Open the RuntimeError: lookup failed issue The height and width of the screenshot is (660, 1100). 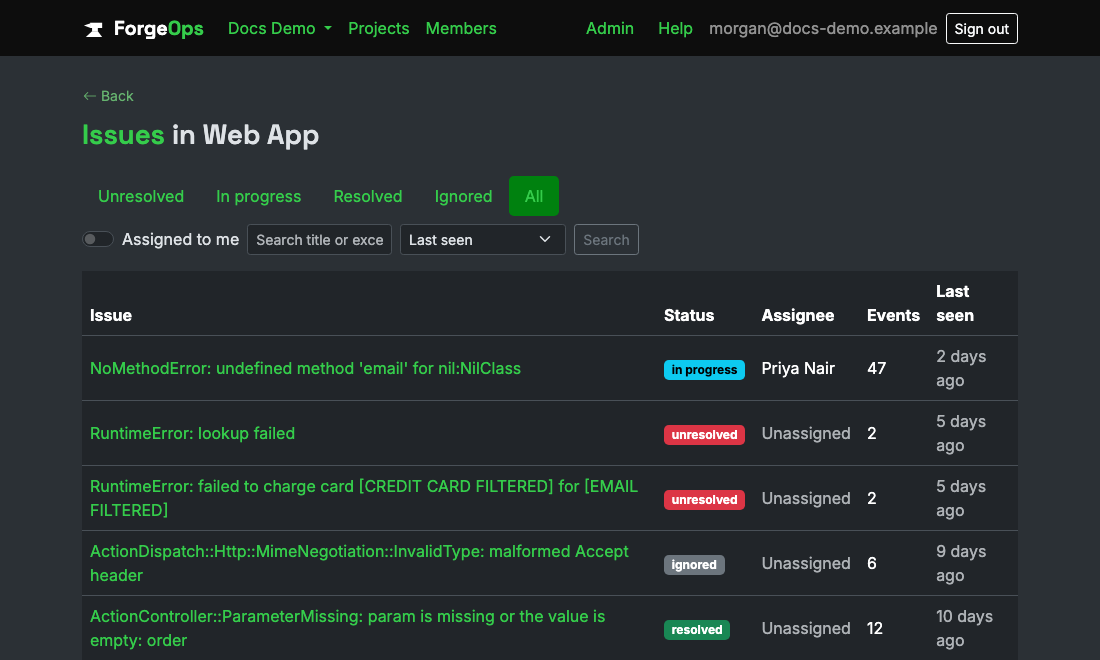click(x=192, y=433)
